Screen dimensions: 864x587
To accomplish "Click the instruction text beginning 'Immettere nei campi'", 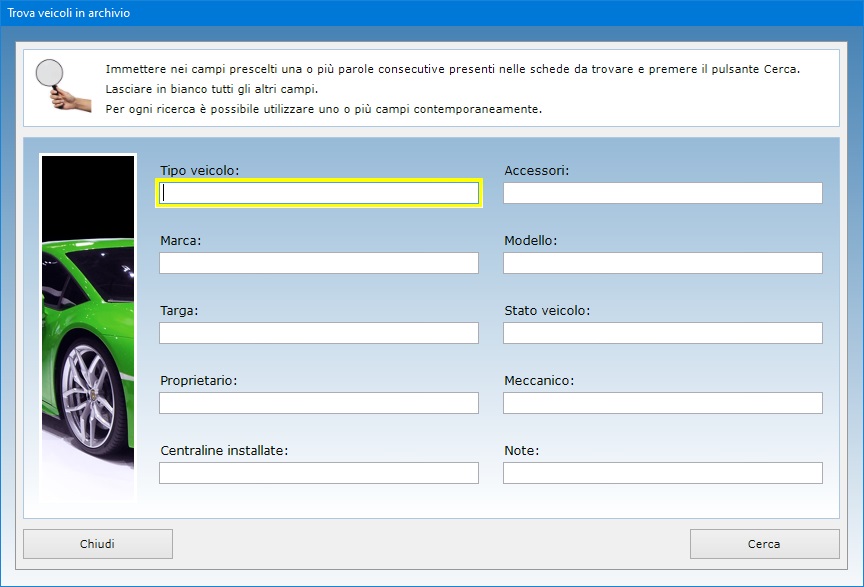I will pos(452,69).
